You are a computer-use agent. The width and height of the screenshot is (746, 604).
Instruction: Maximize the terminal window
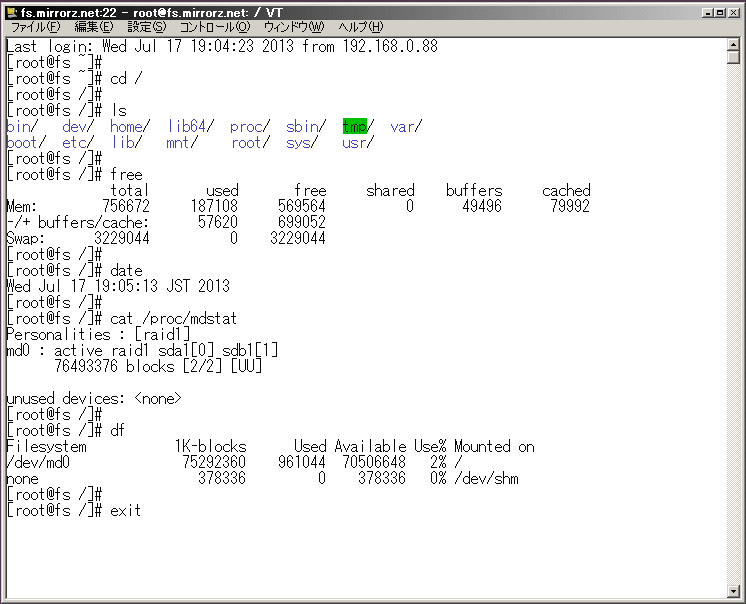pyautogui.click(x=721, y=11)
